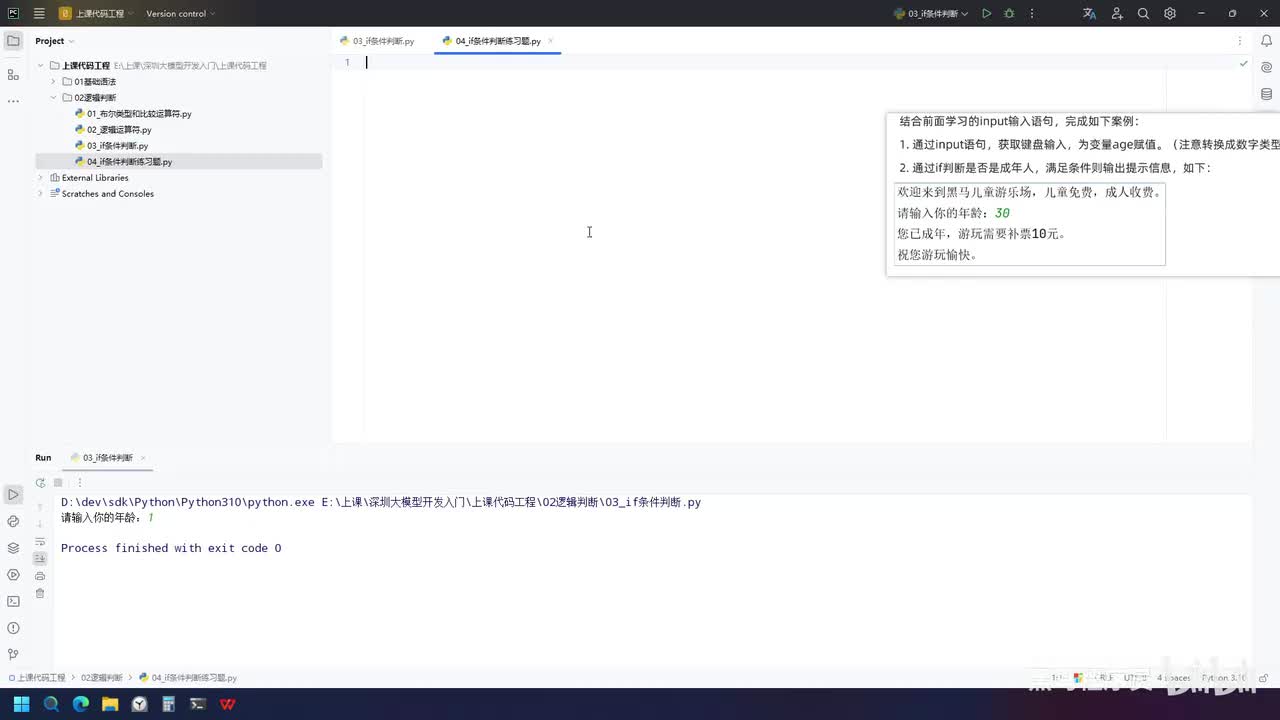The image size is (1280, 720).
Task: Open the Terminal tool window
Action: point(13,601)
